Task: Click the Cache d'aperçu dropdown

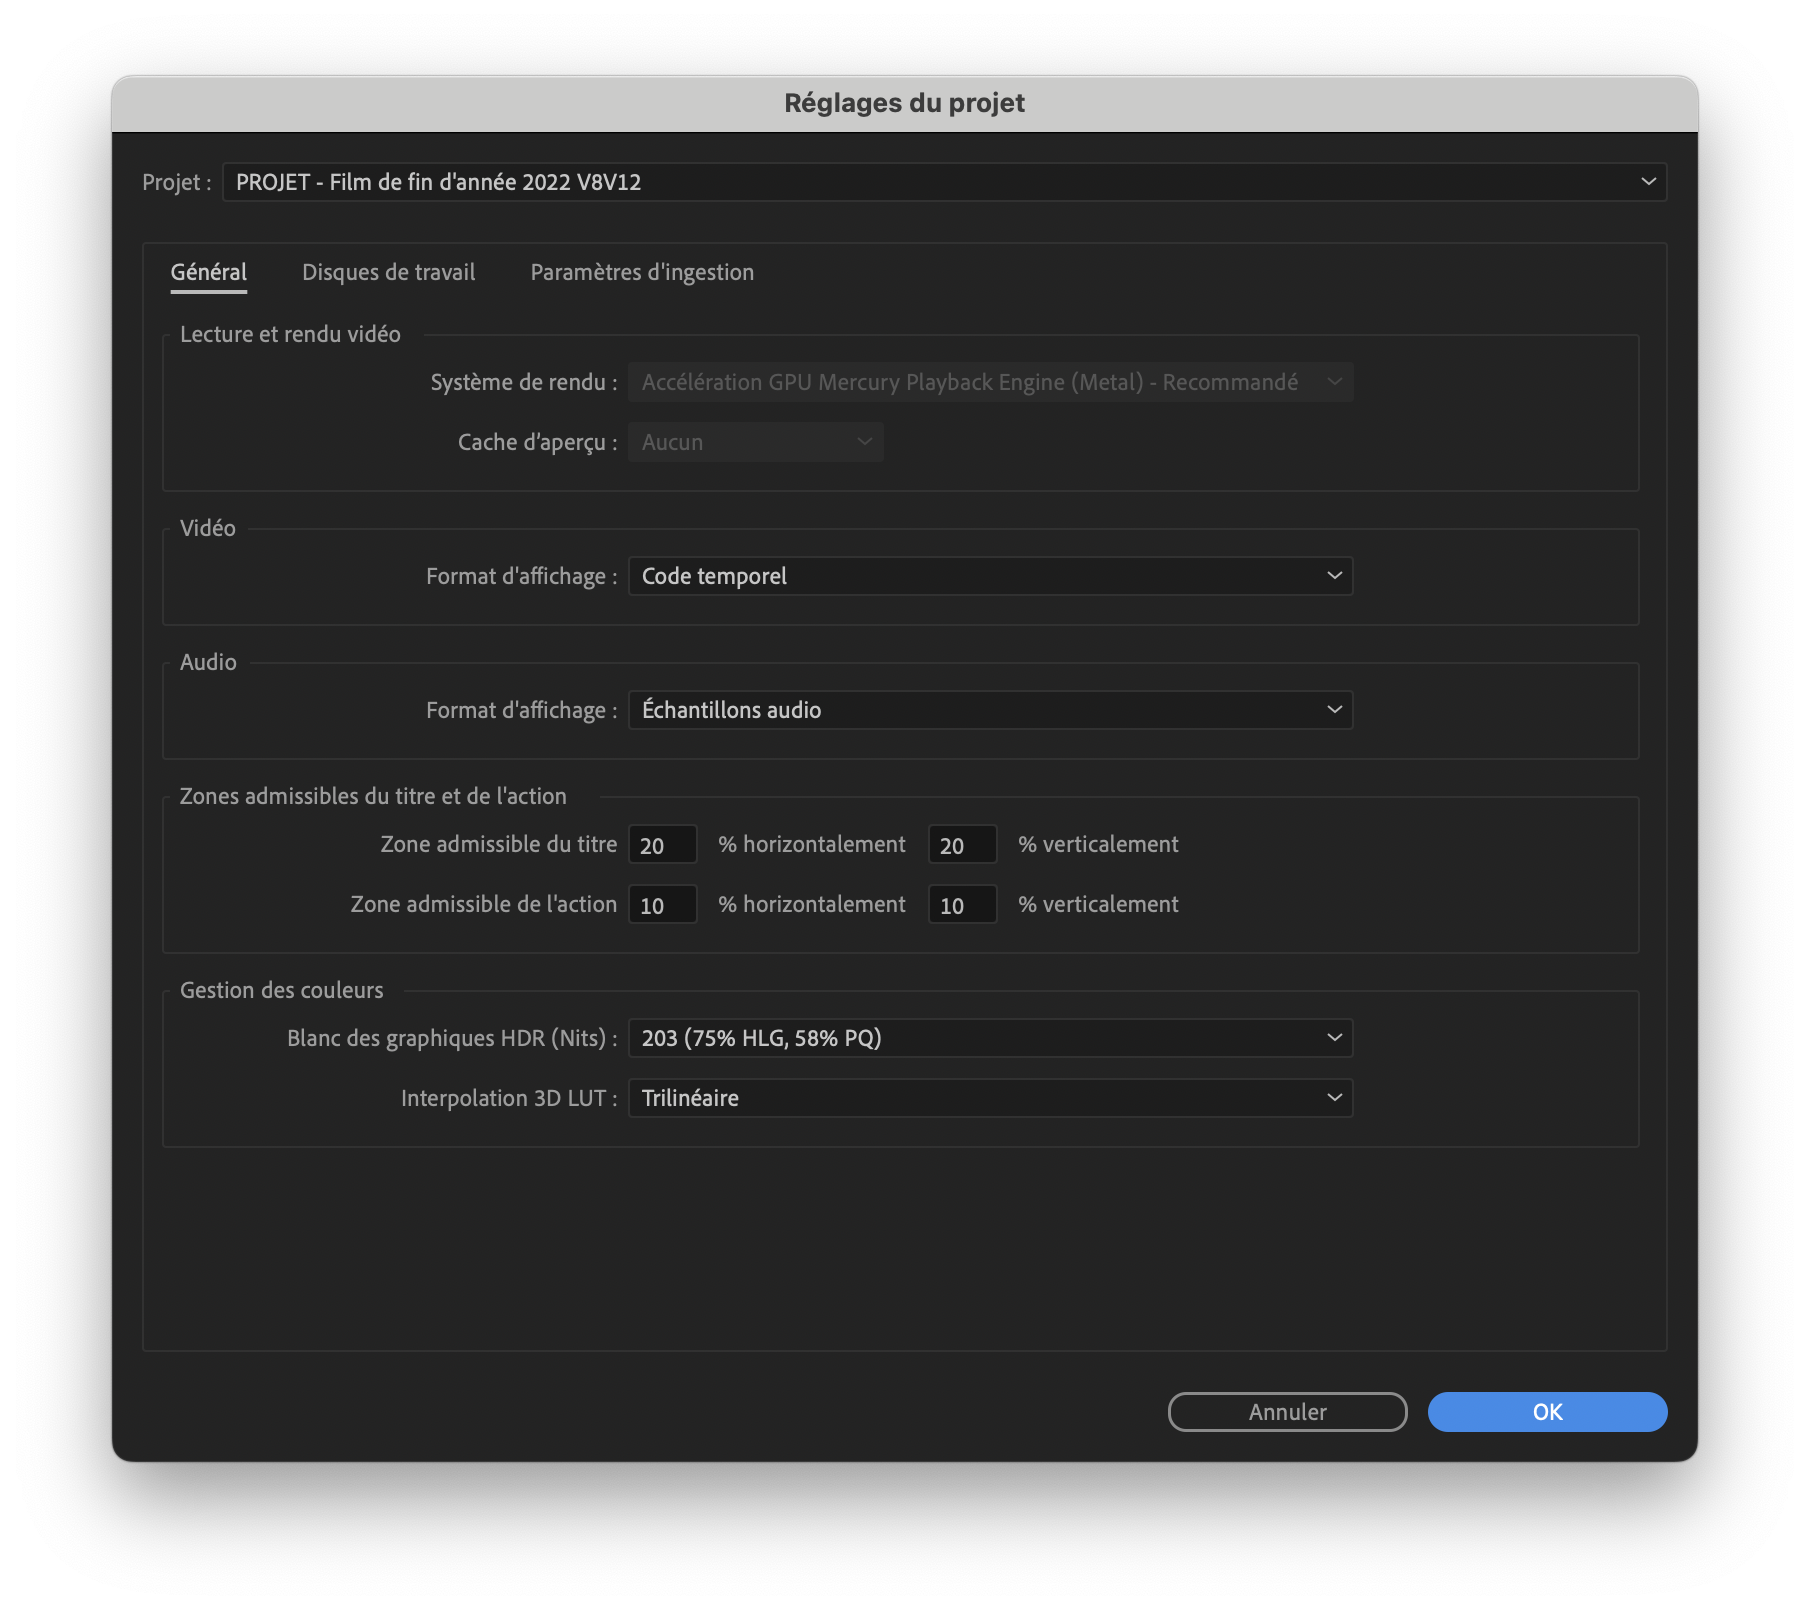Action: (755, 441)
